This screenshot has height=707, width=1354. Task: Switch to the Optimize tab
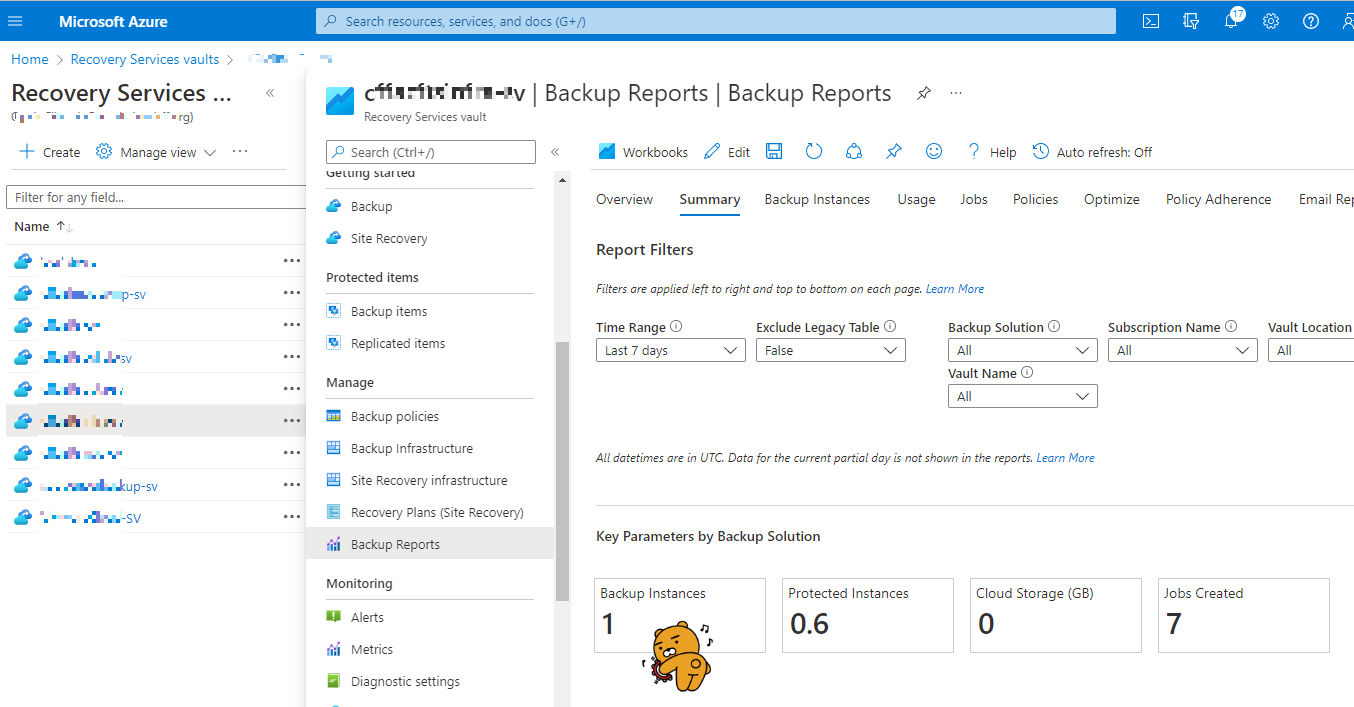click(x=1112, y=199)
